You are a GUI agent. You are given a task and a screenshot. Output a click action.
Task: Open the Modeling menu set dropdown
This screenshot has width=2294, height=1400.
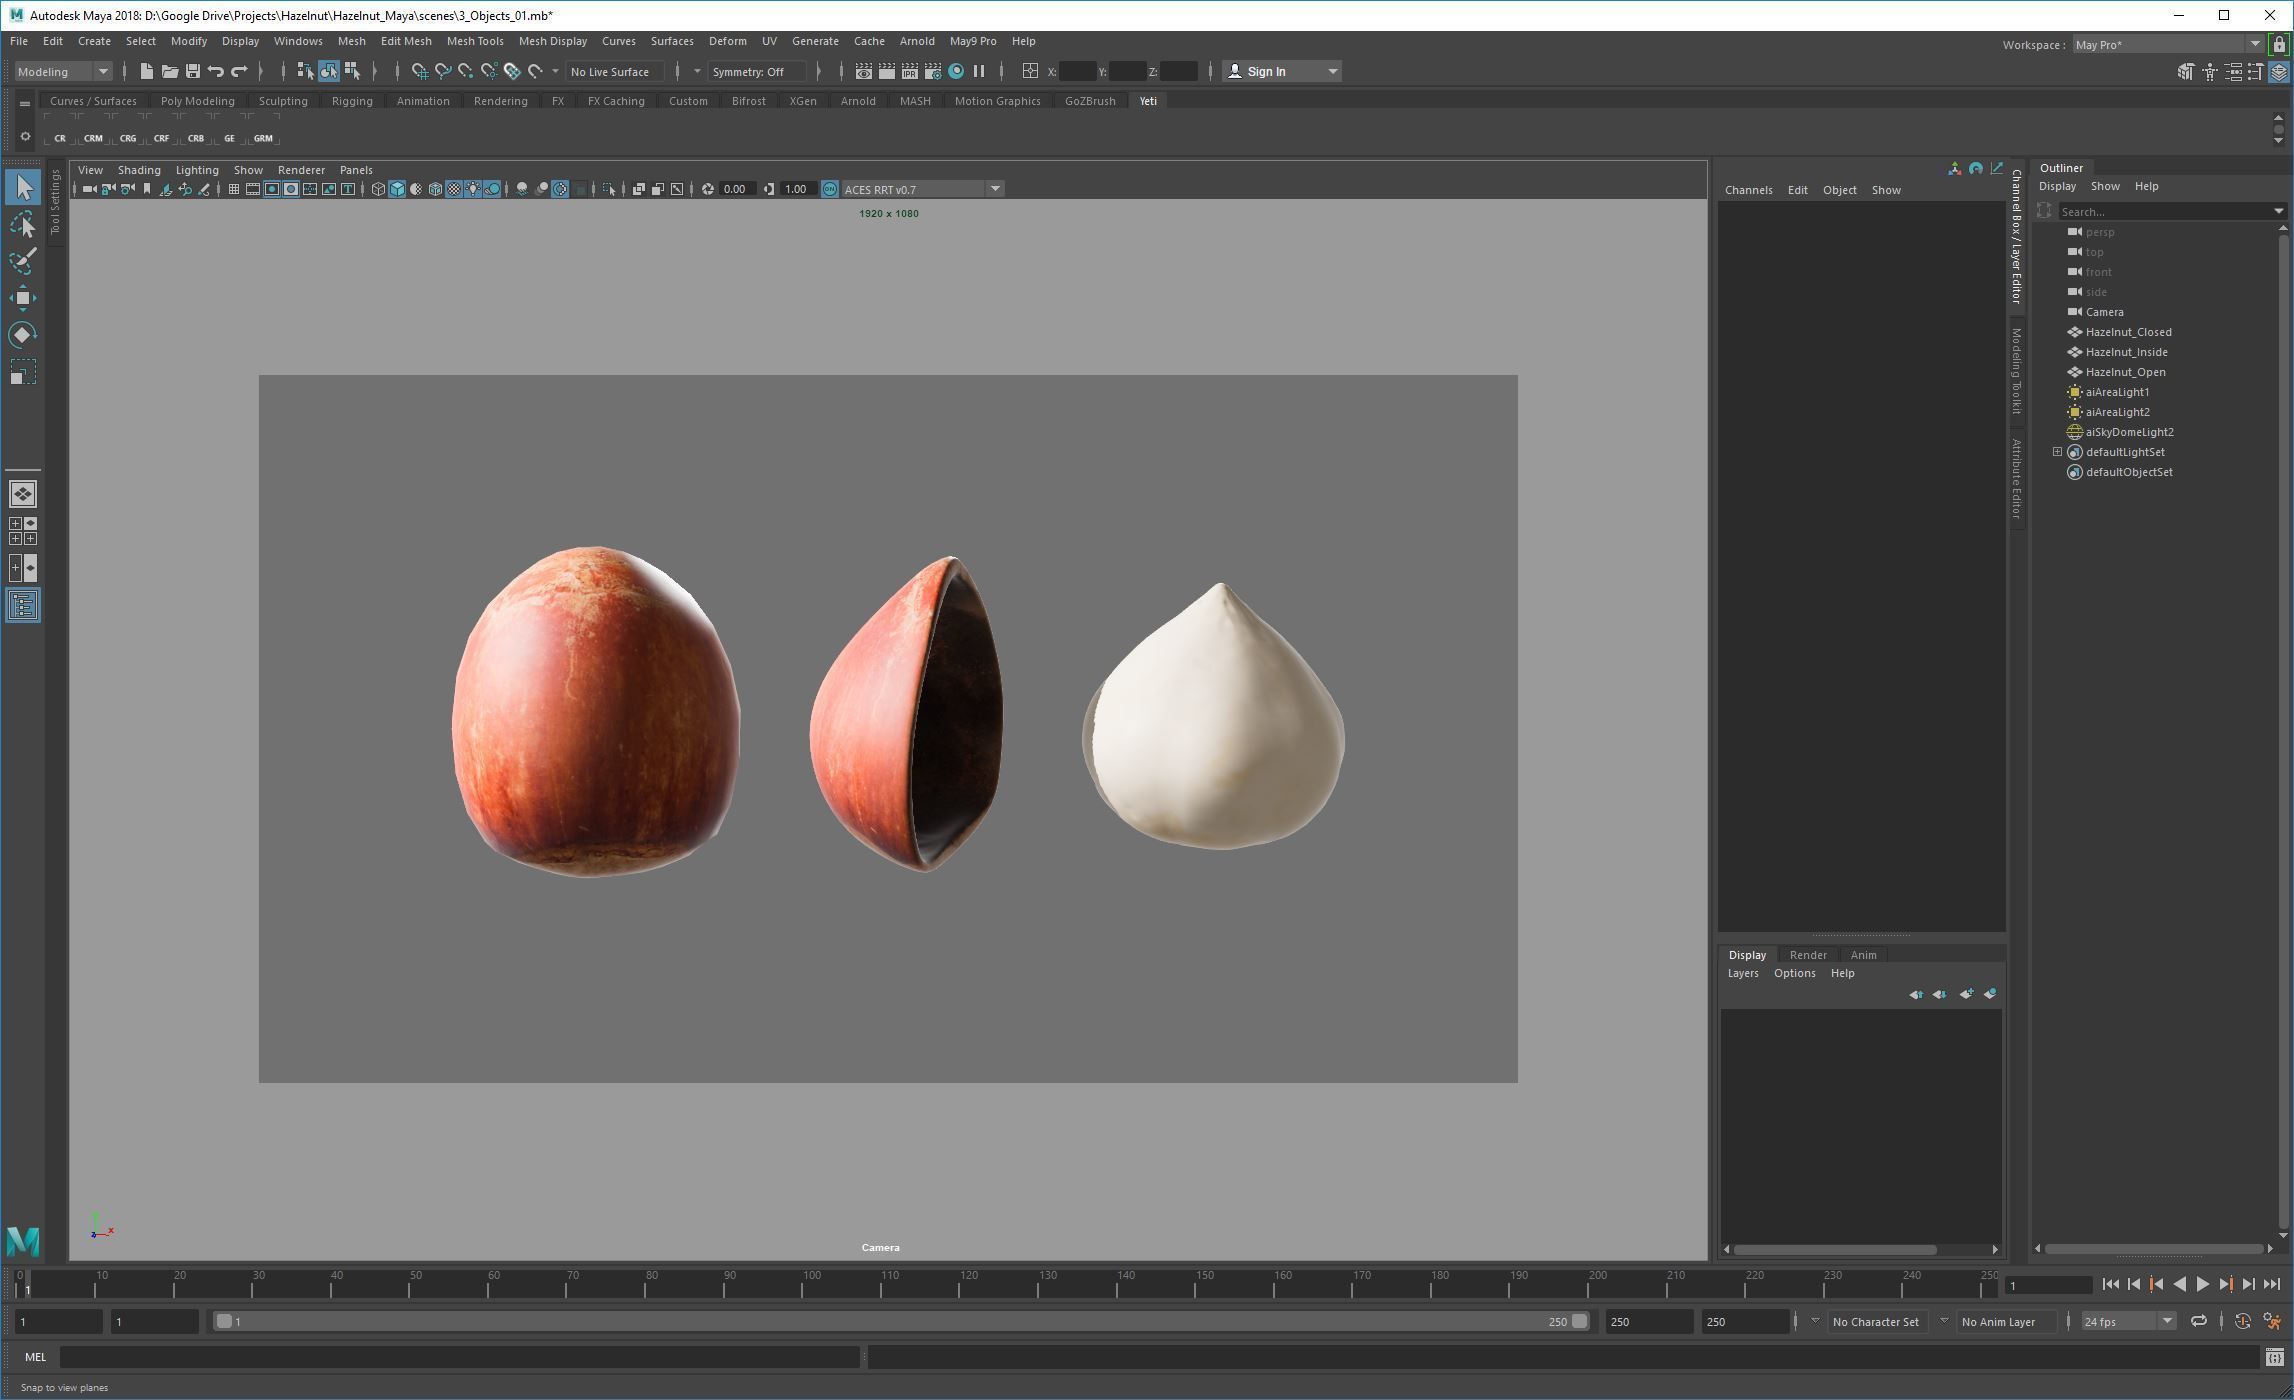pos(62,71)
